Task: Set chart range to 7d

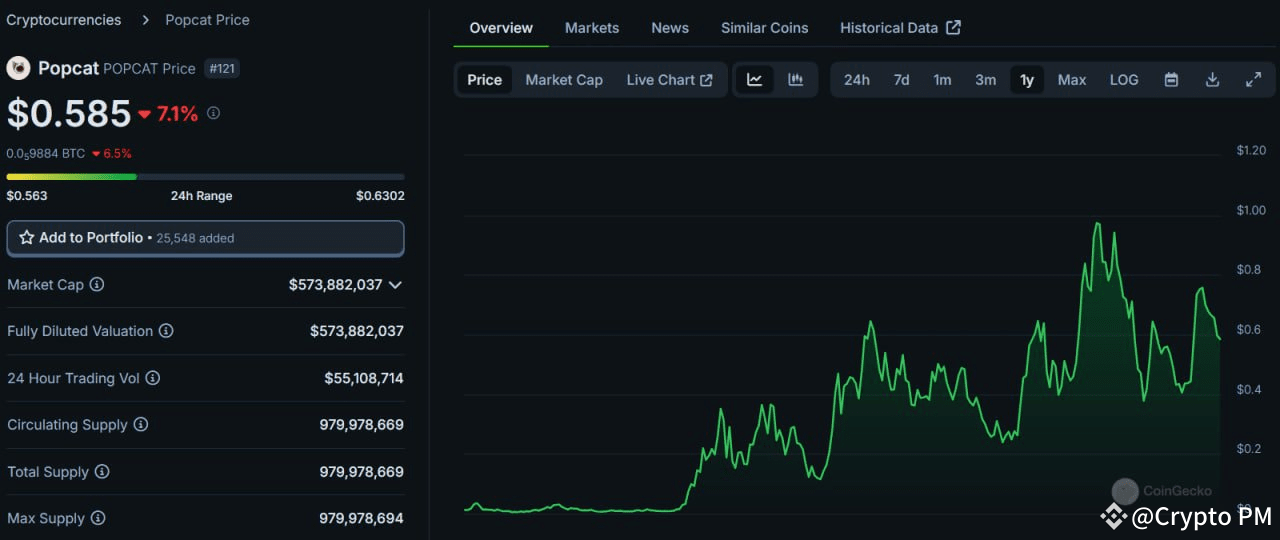Action: point(902,80)
